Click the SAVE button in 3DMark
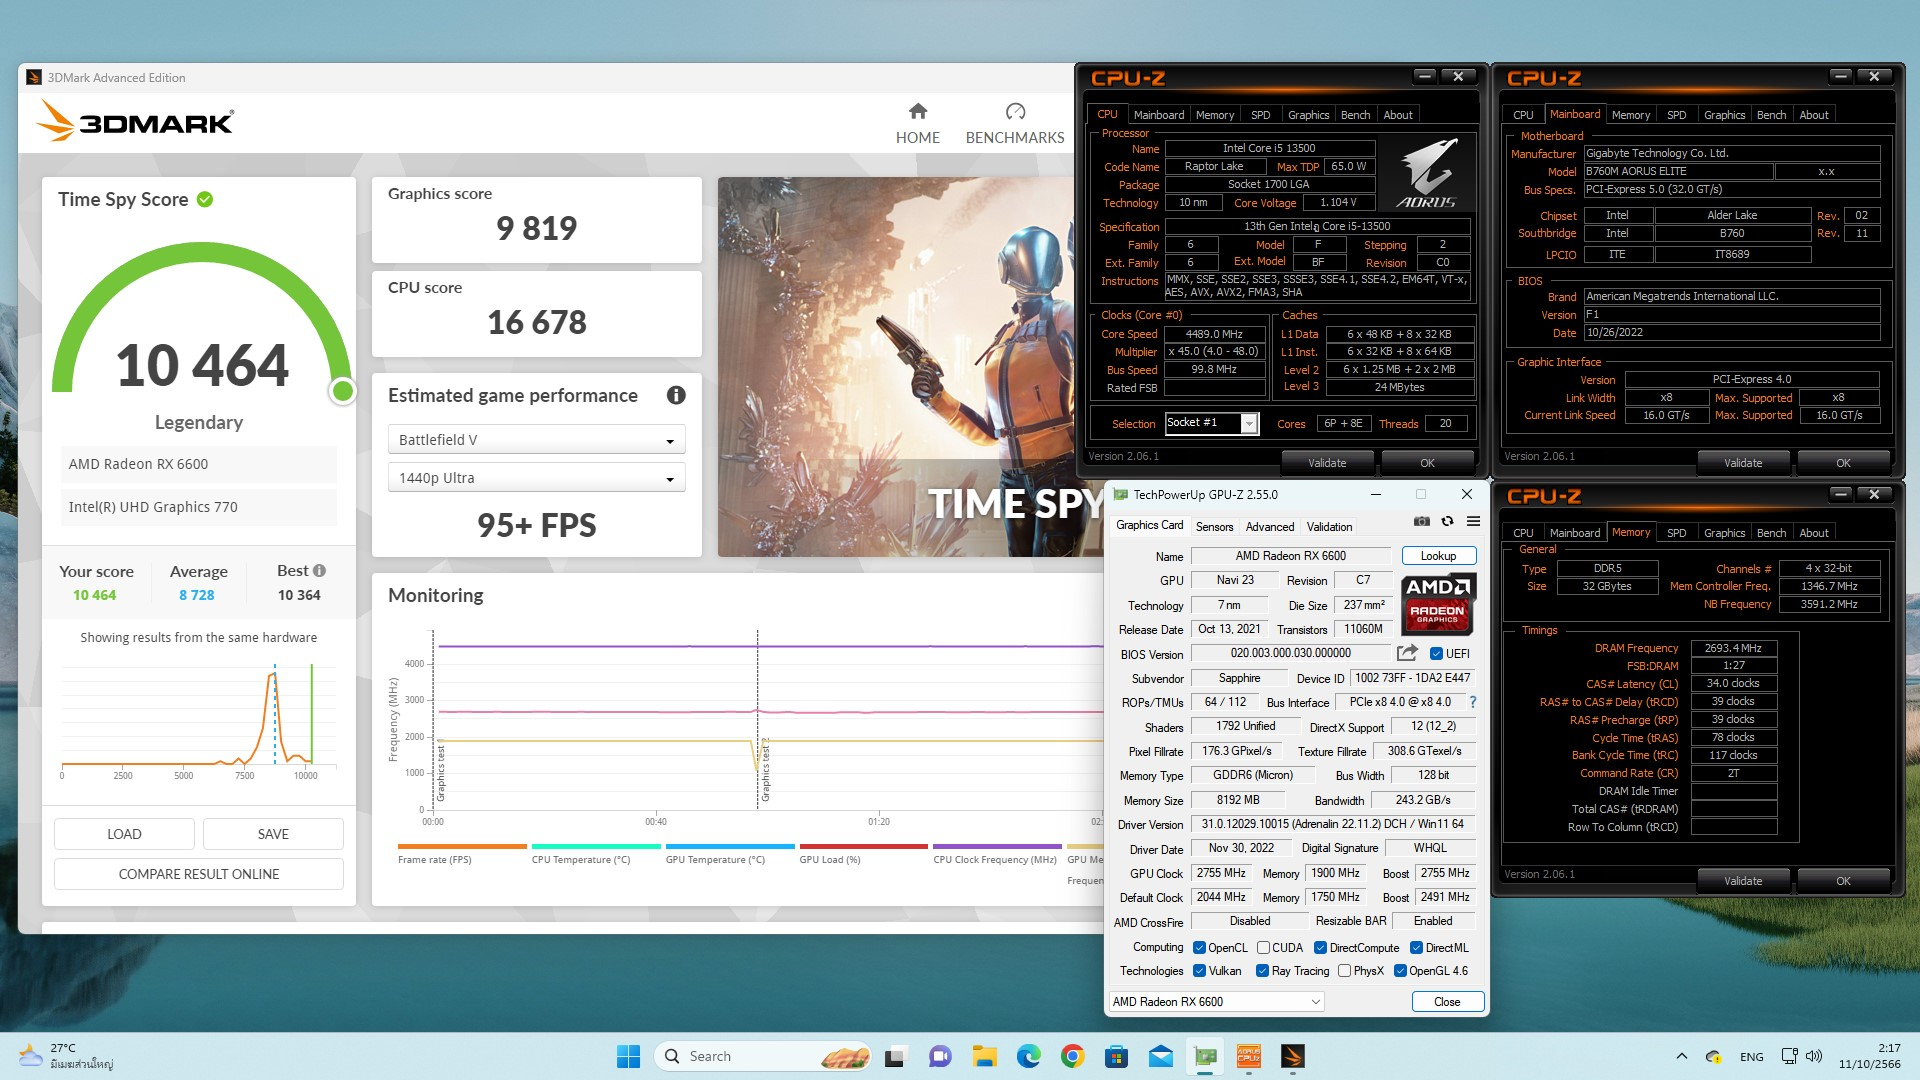This screenshot has width=1920, height=1080. 273,834
